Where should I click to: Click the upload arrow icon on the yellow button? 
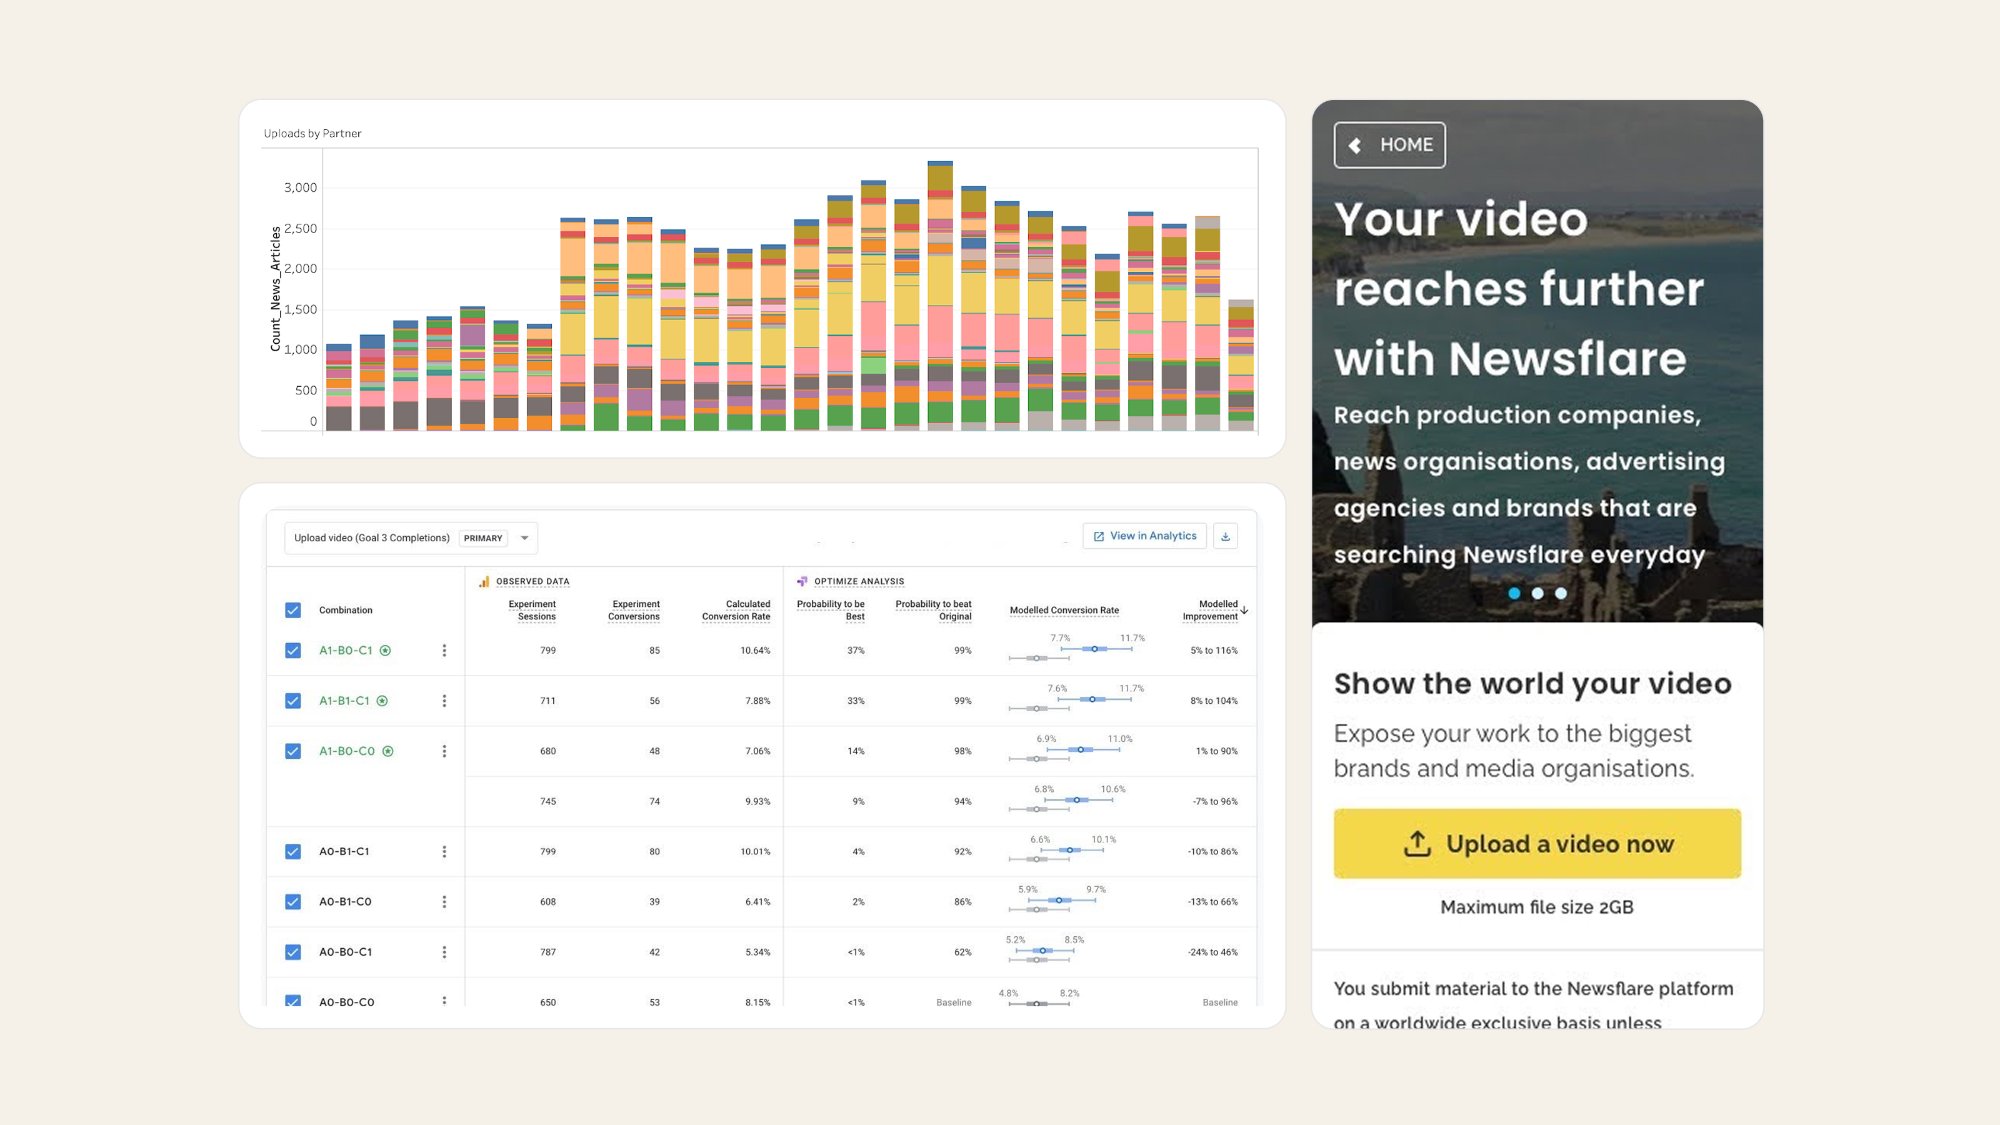click(1419, 845)
